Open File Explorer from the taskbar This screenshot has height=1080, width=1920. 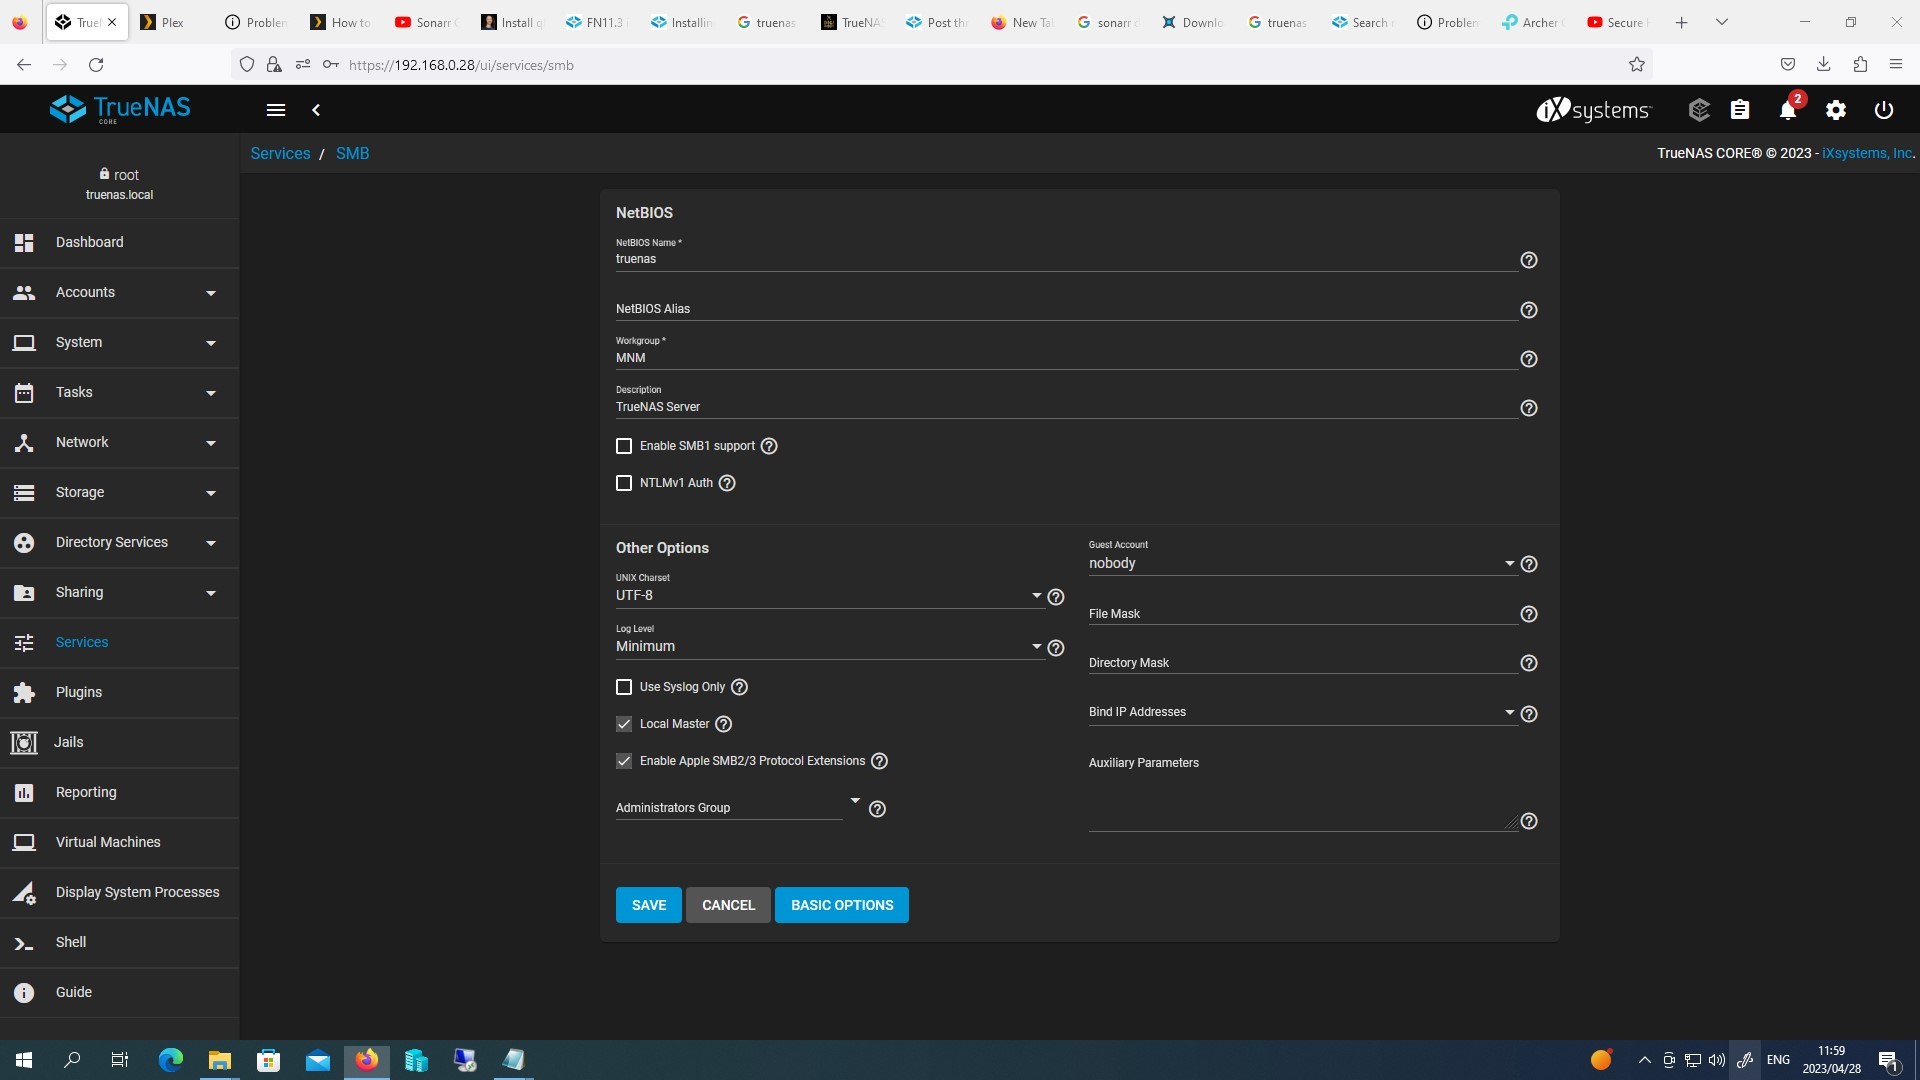point(219,1060)
